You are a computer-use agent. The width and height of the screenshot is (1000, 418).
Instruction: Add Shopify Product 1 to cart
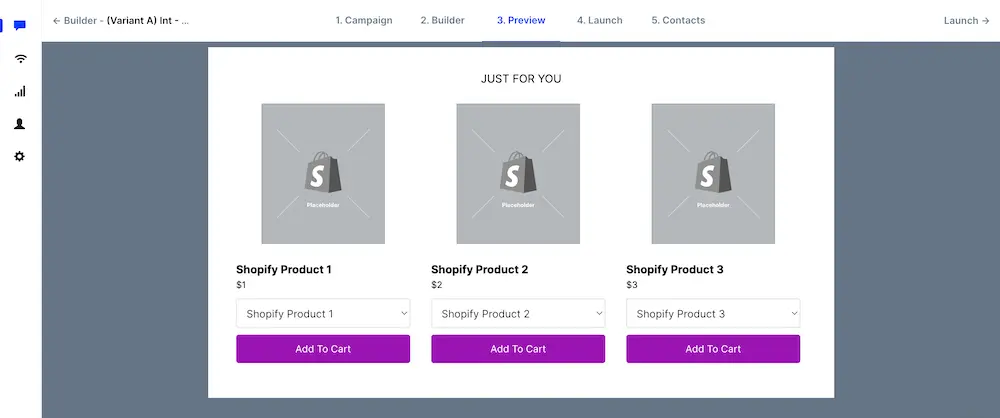(x=323, y=349)
